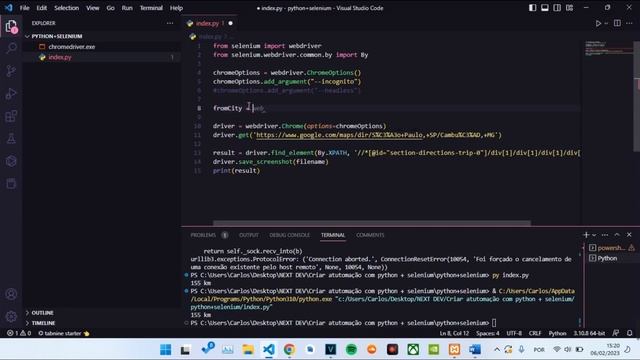
Task: Open notifications bell in status bar
Action: tap(630, 333)
